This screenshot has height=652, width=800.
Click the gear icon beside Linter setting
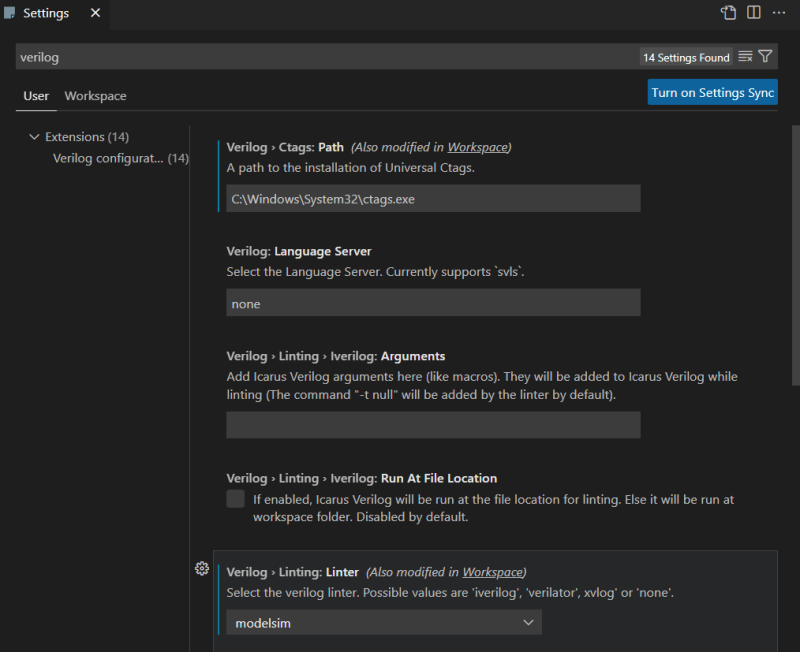tap(202, 568)
